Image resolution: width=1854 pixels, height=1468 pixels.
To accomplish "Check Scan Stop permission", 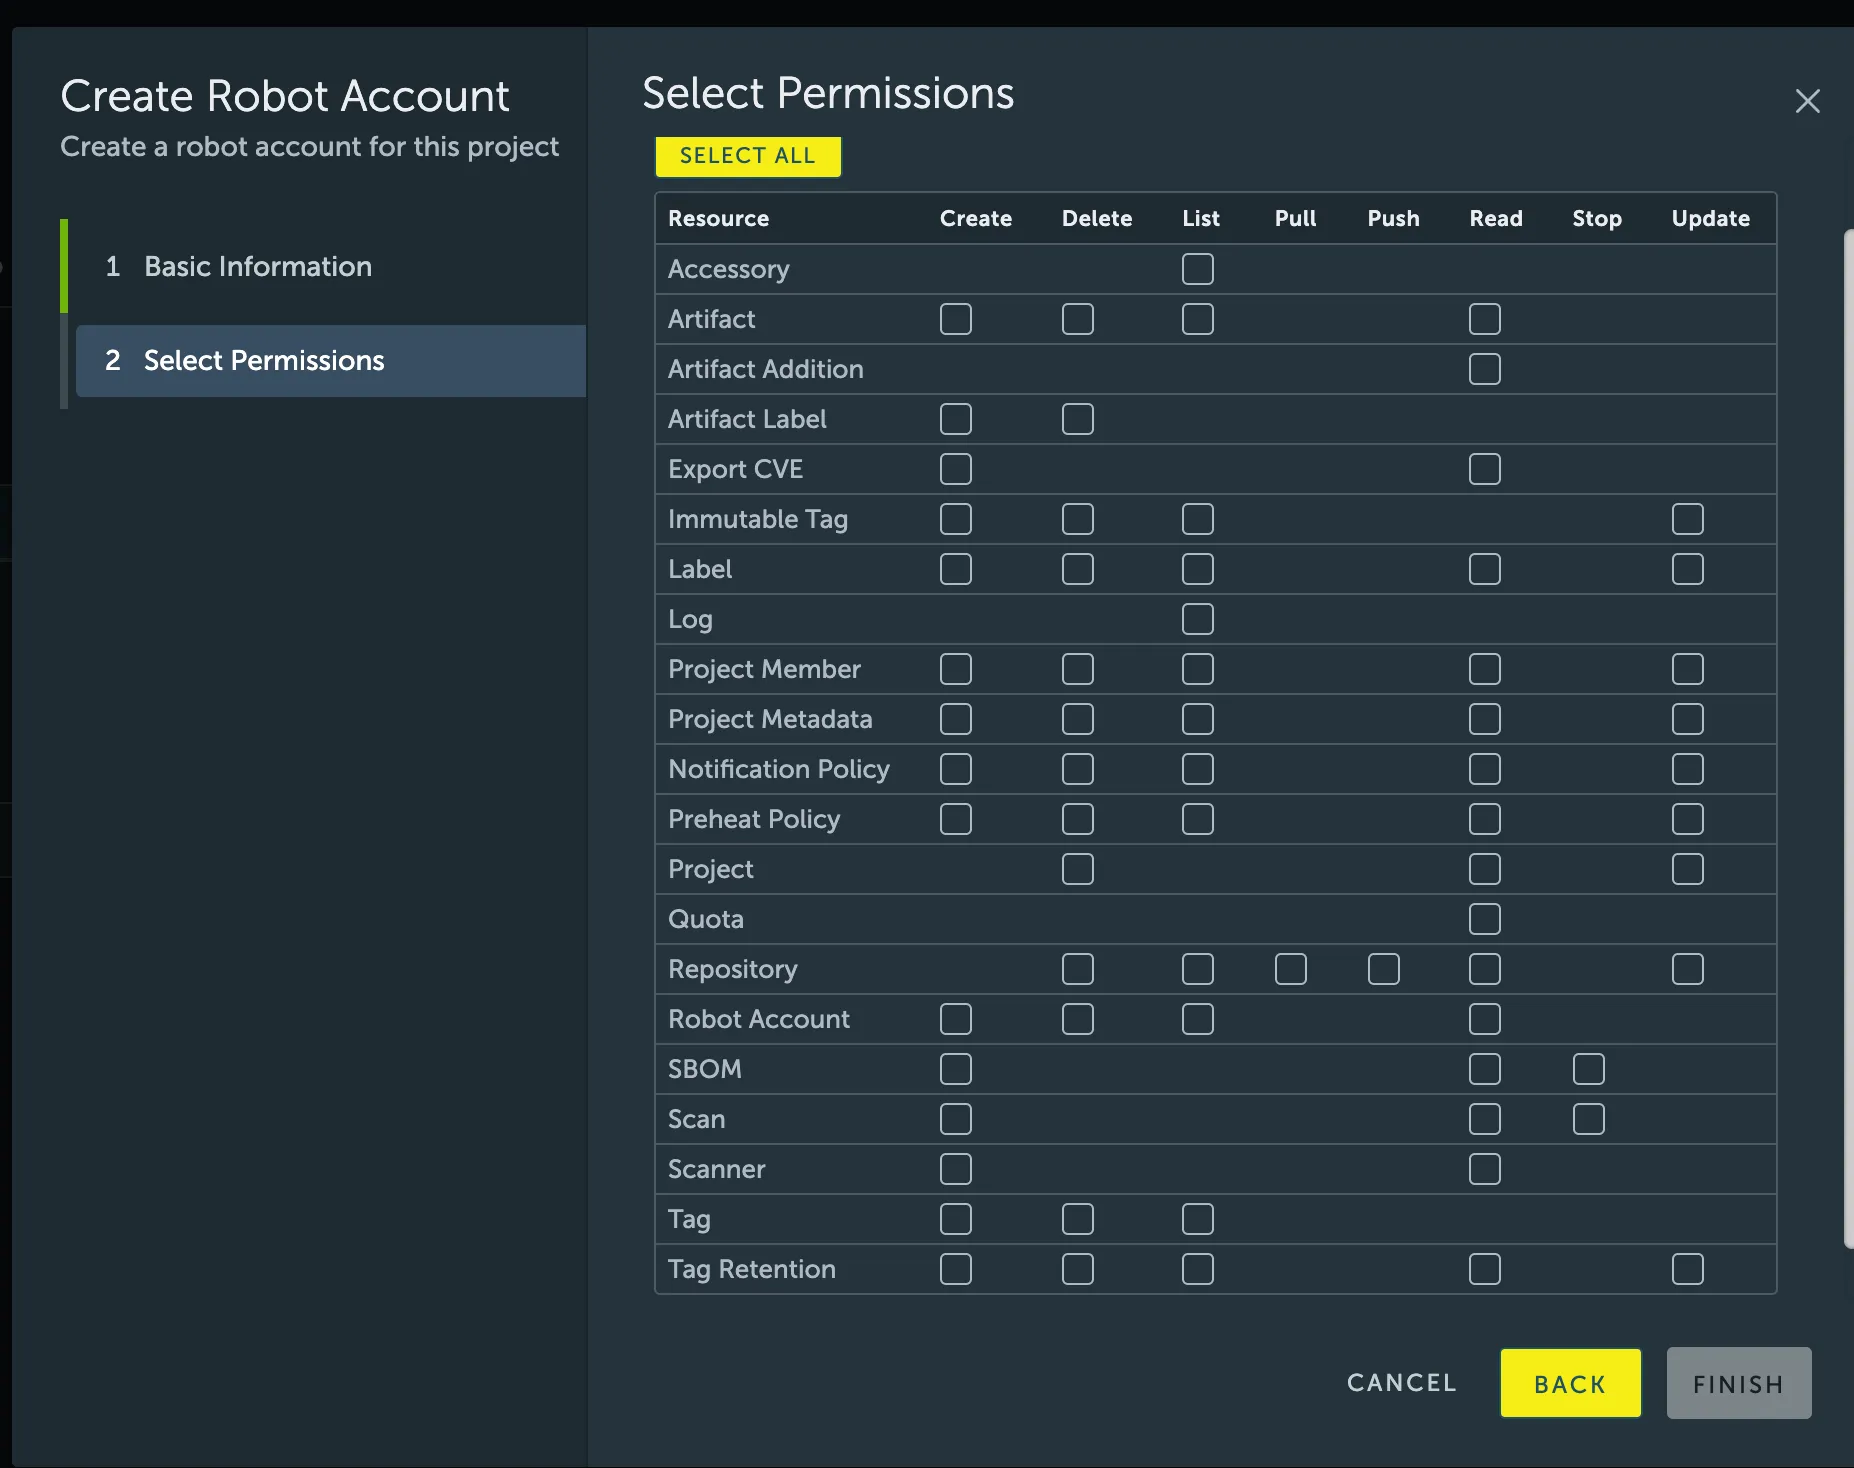I will 1588,1119.
